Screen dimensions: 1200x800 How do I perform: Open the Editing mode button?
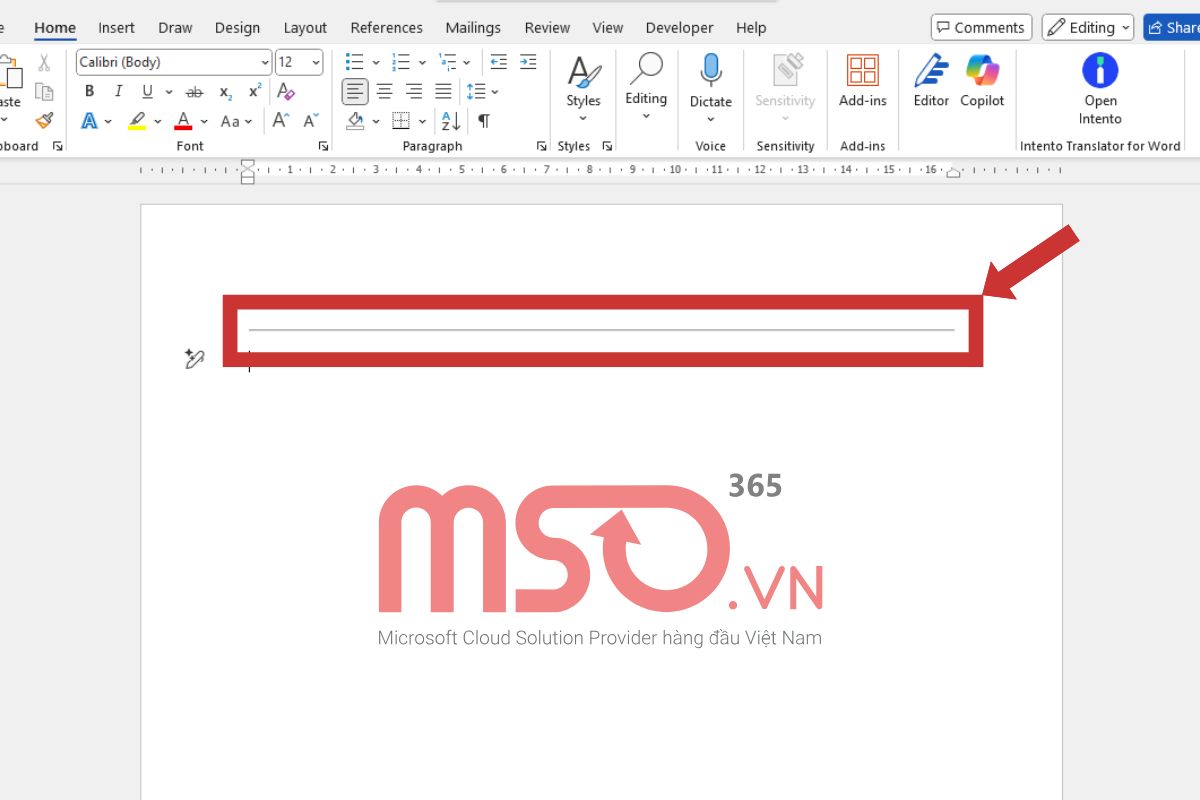pos(1089,27)
